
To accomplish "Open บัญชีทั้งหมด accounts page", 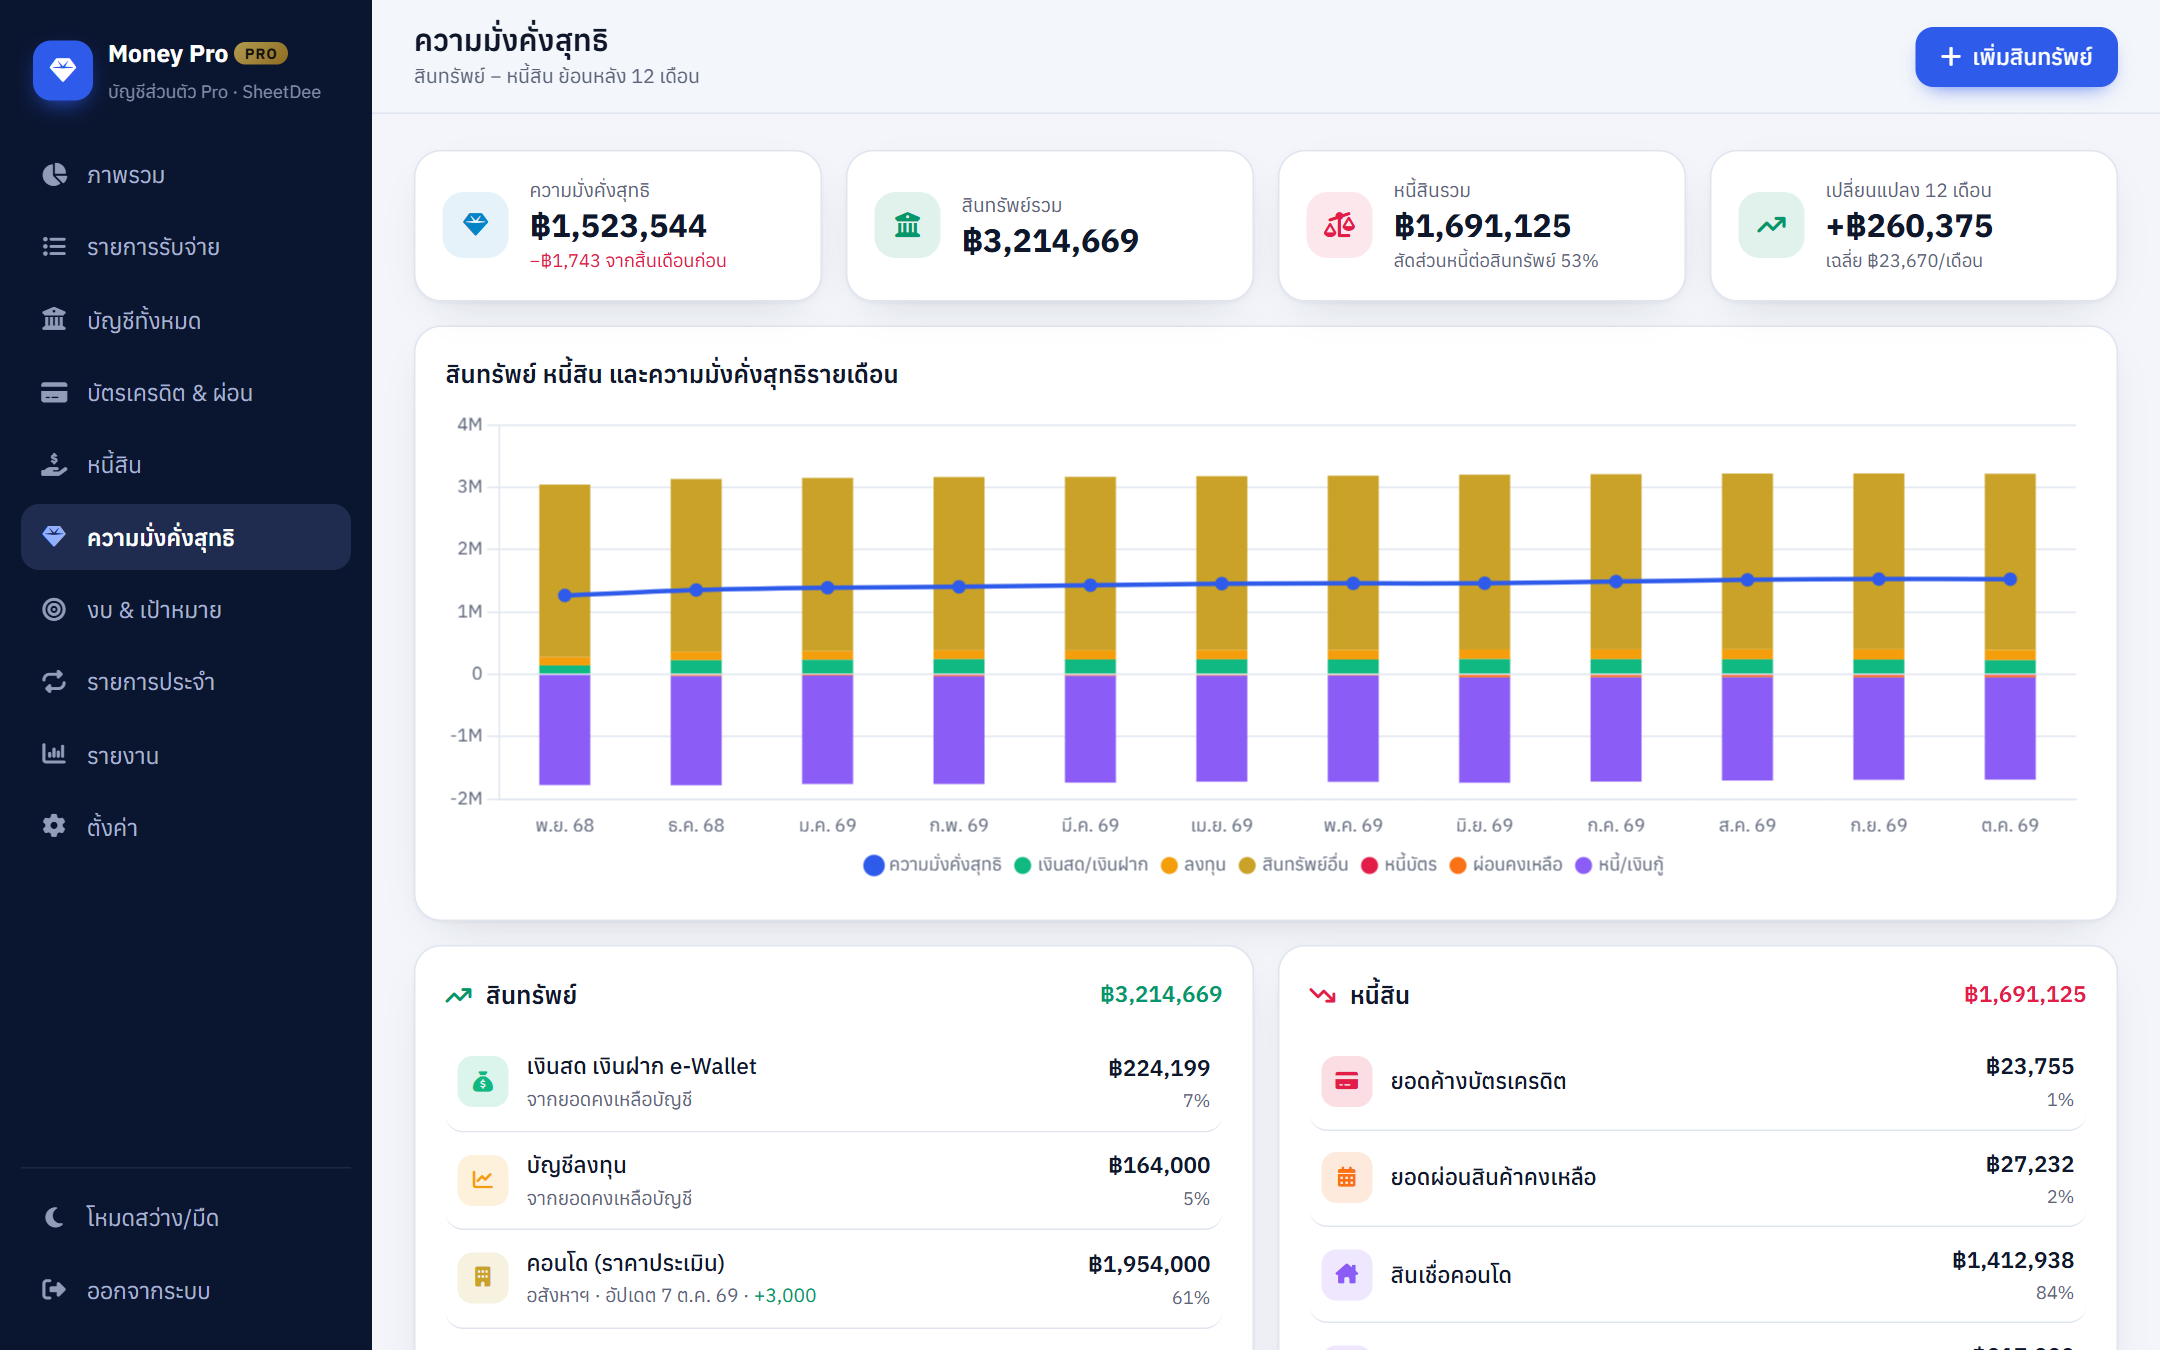I will (x=186, y=320).
